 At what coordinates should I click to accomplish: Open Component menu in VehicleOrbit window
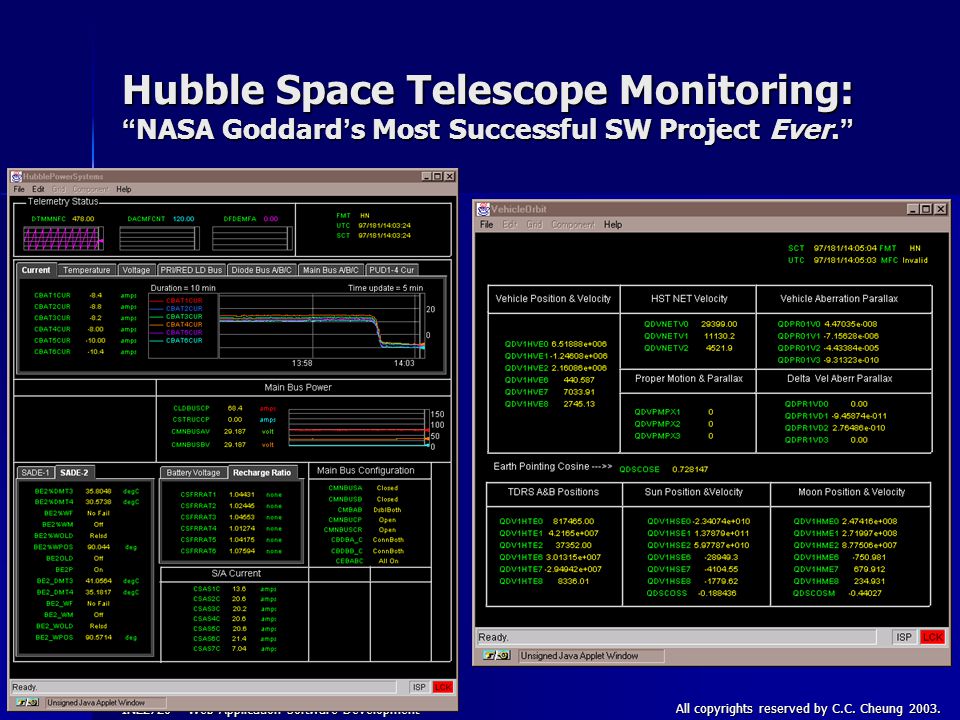(x=572, y=225)
